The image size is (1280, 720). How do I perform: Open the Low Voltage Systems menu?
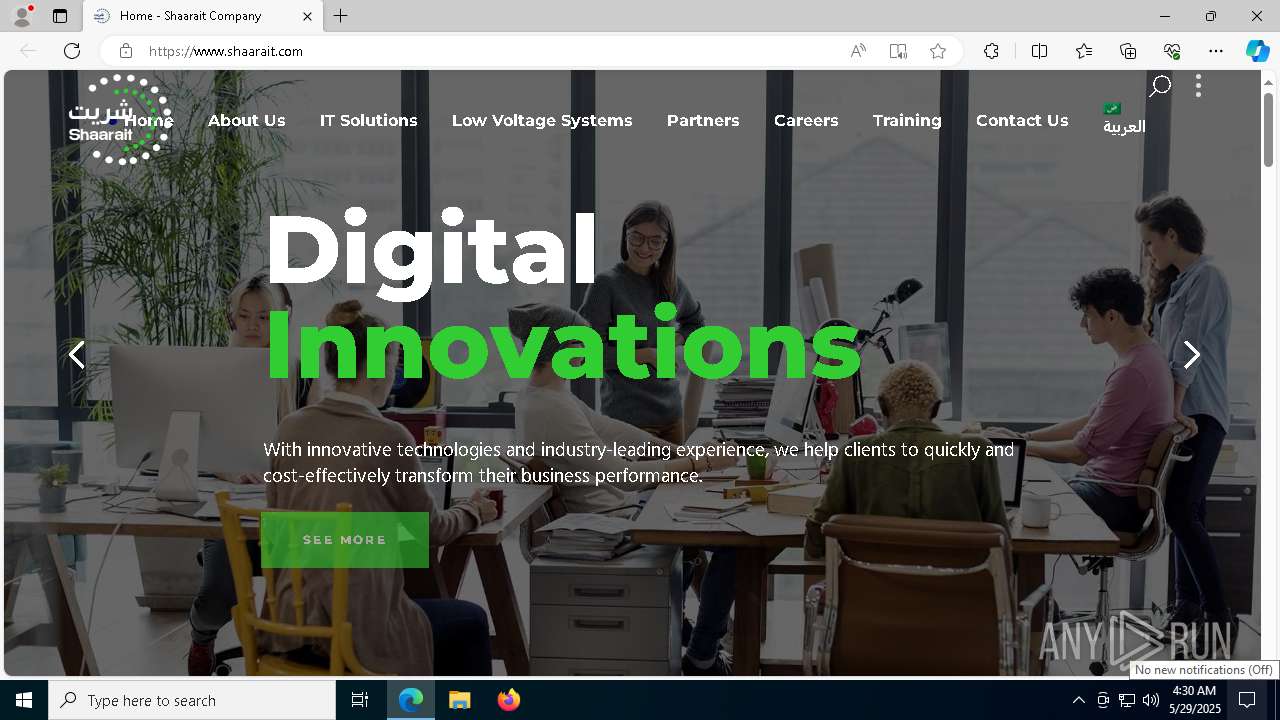pos(542,120)
